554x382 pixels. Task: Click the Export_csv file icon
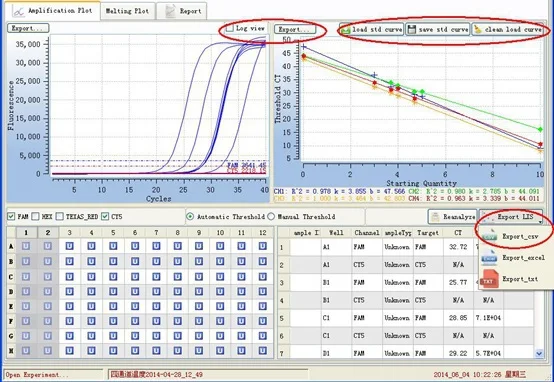490,236
